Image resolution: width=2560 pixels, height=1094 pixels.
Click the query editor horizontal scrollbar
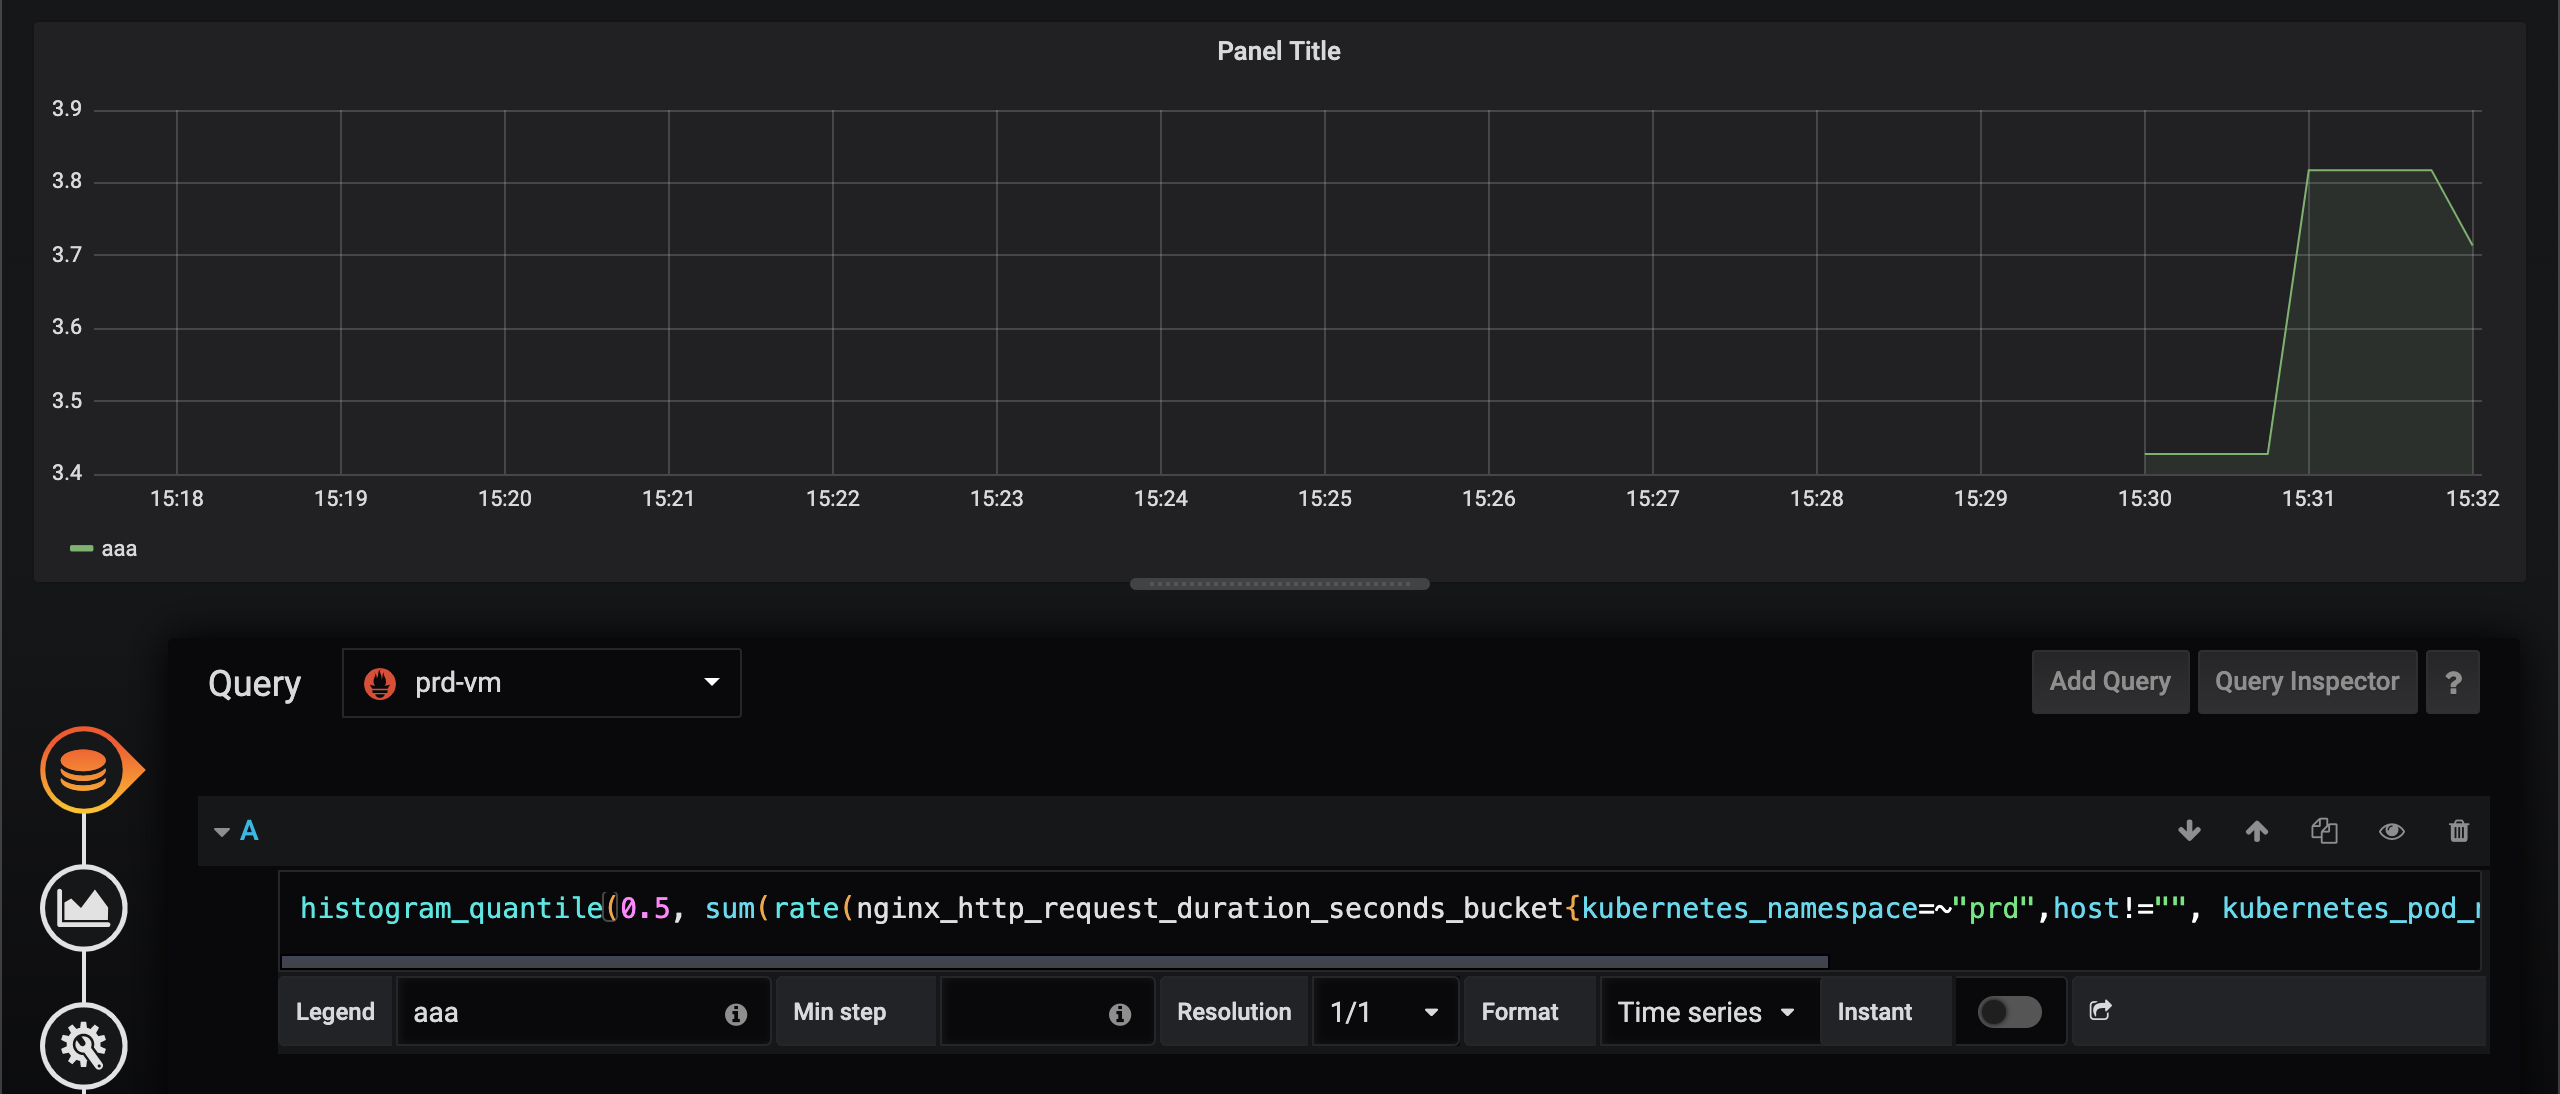[x=1054, y=962]
